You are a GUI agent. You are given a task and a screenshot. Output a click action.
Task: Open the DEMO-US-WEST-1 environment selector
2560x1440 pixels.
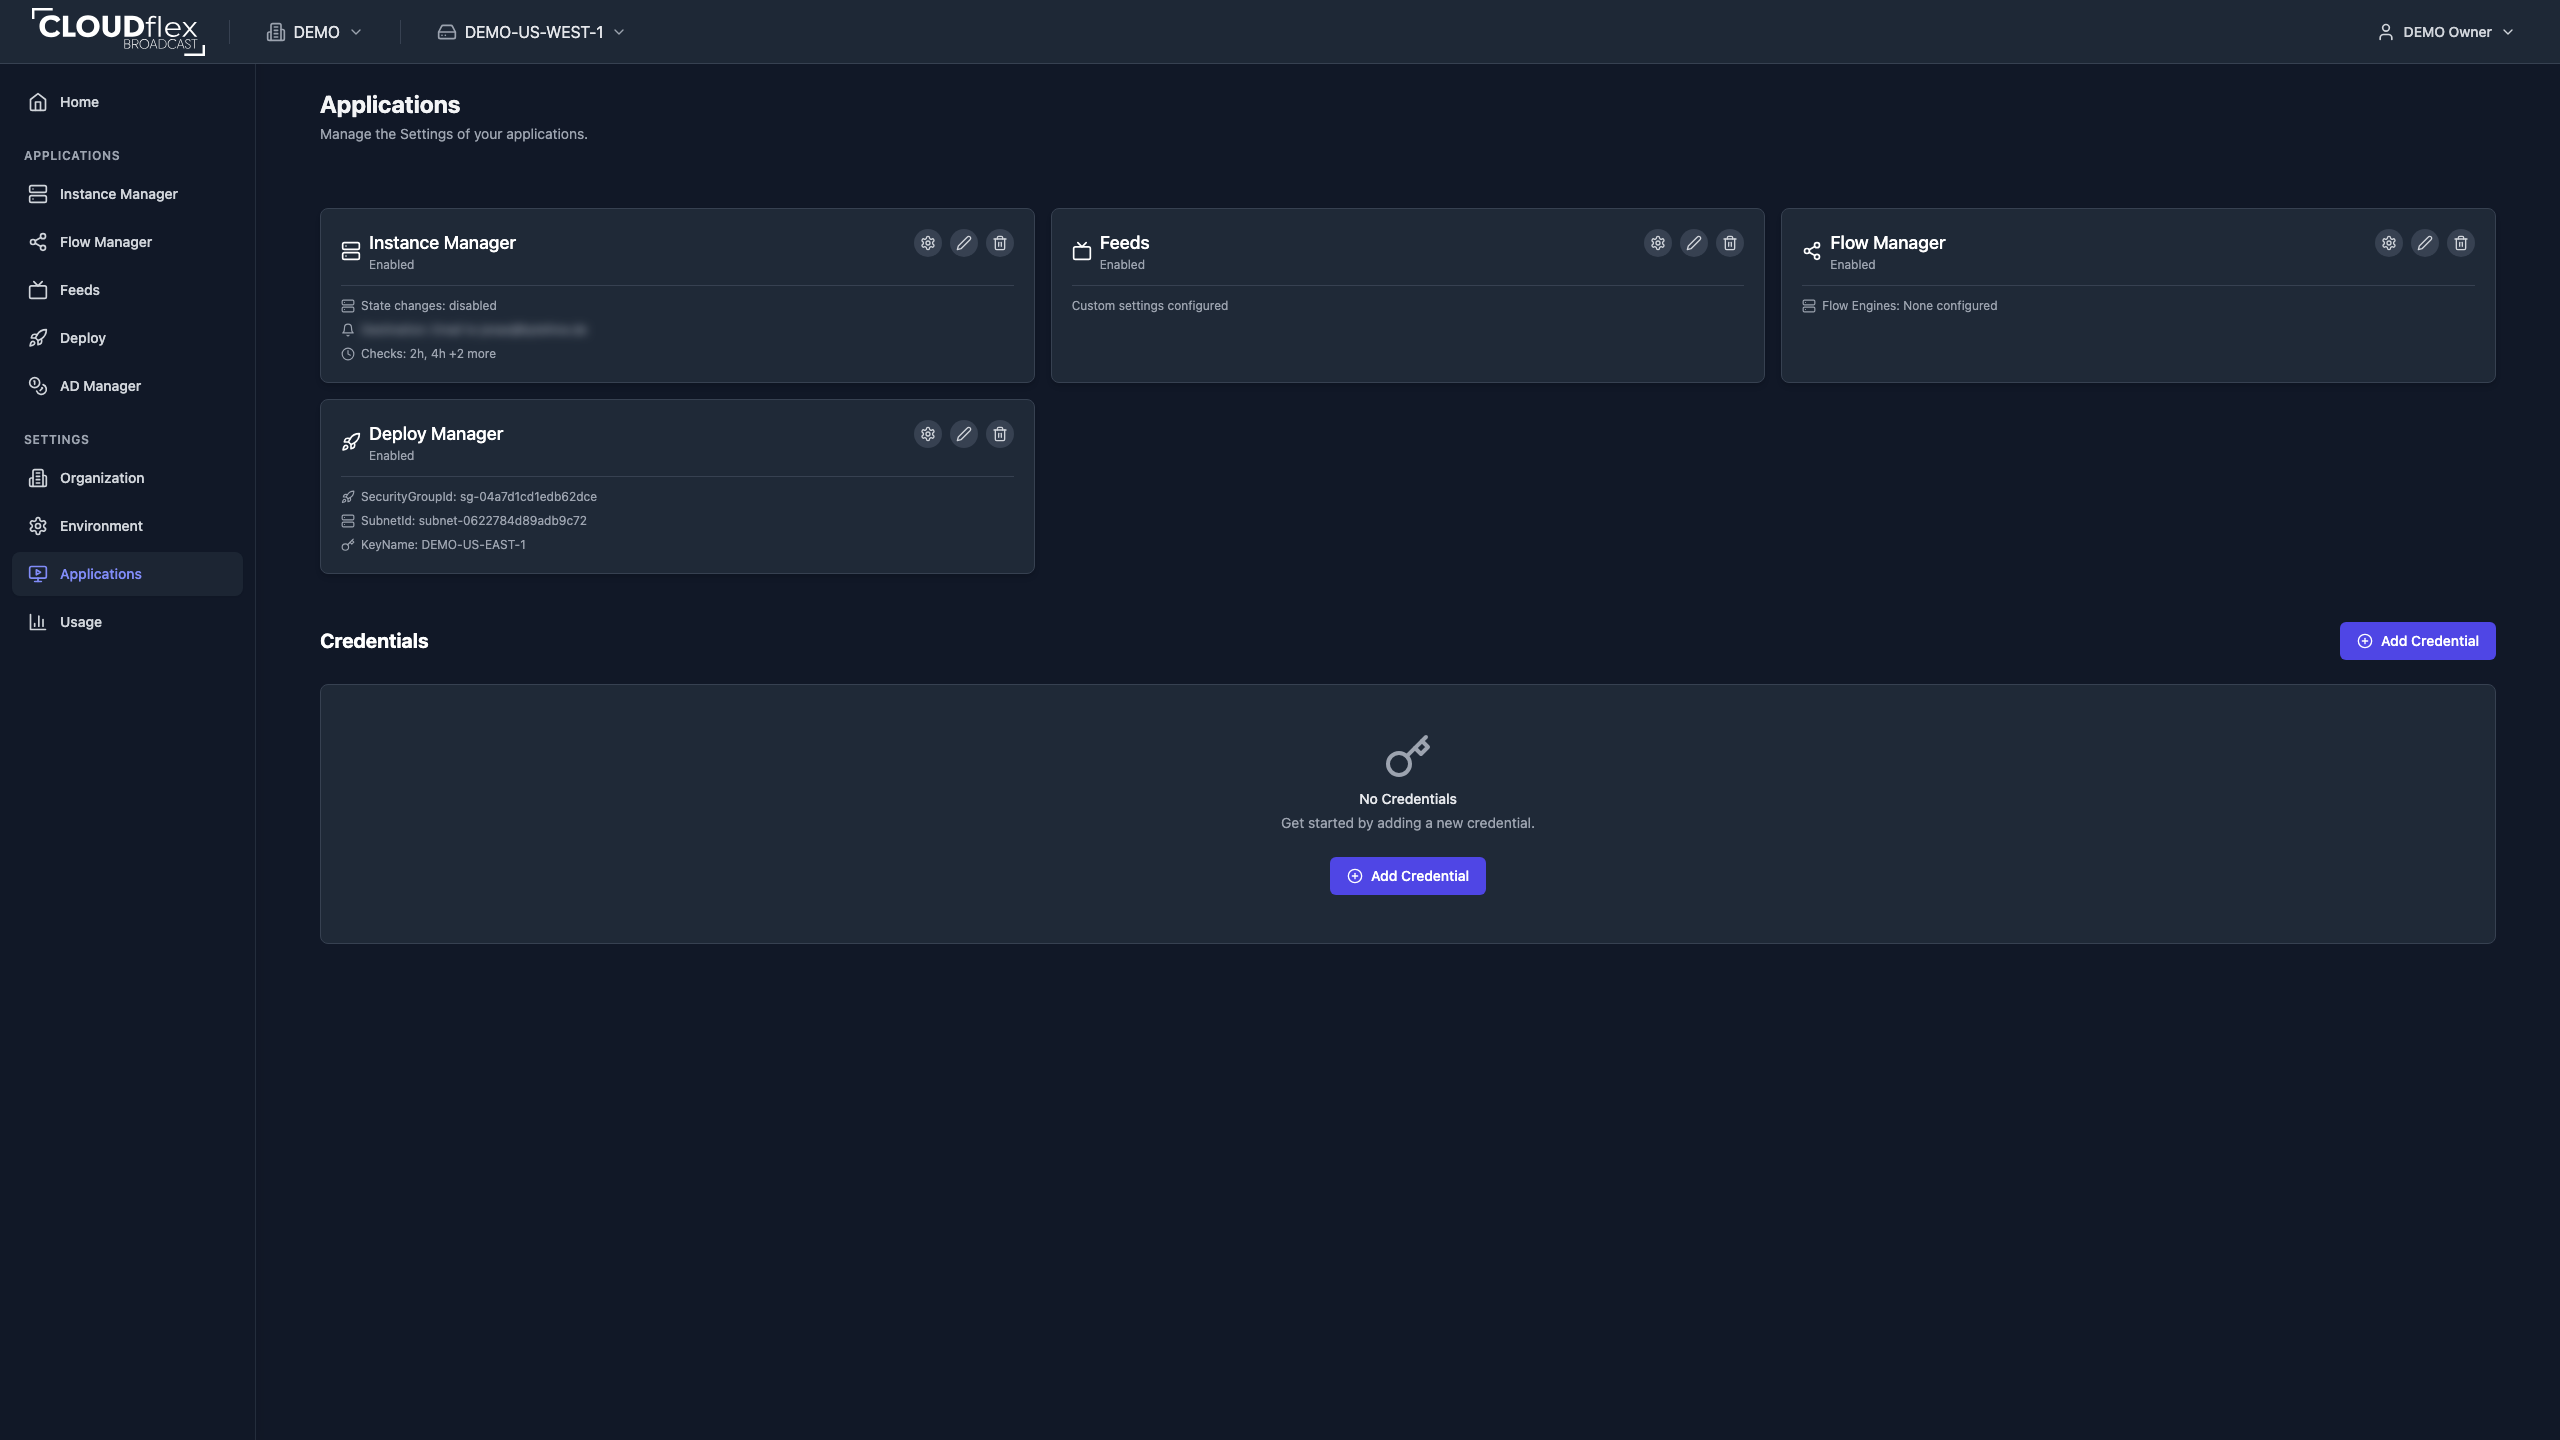coord(531,32)
